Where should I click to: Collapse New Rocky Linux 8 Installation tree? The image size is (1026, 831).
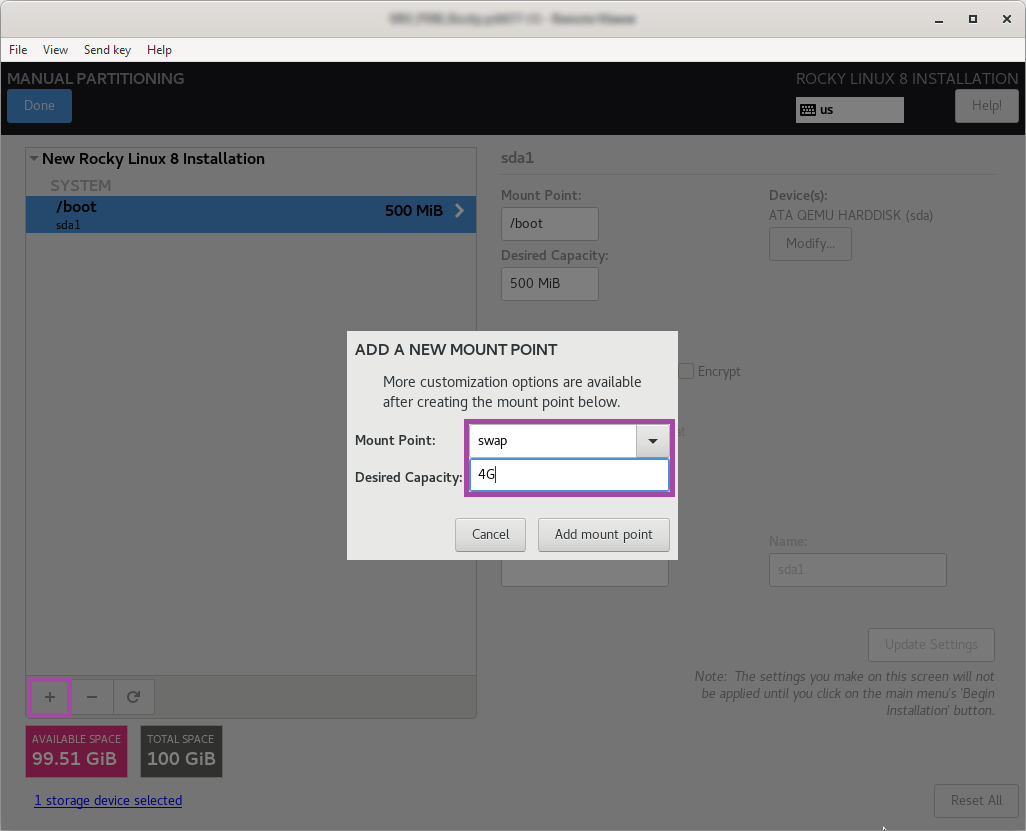click(33, 158)
